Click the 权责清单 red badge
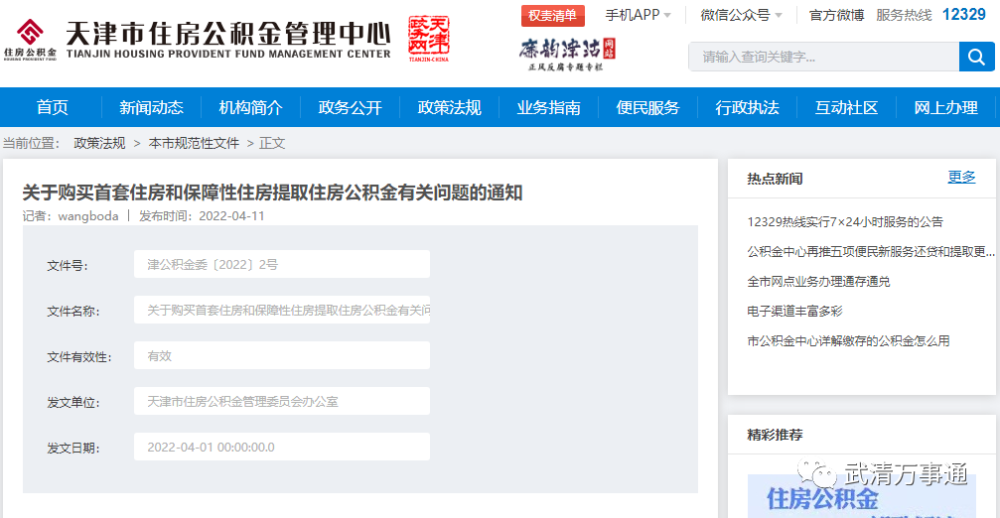The width and height of the screenshot is (1000, 518). click(x=553, y=15)
